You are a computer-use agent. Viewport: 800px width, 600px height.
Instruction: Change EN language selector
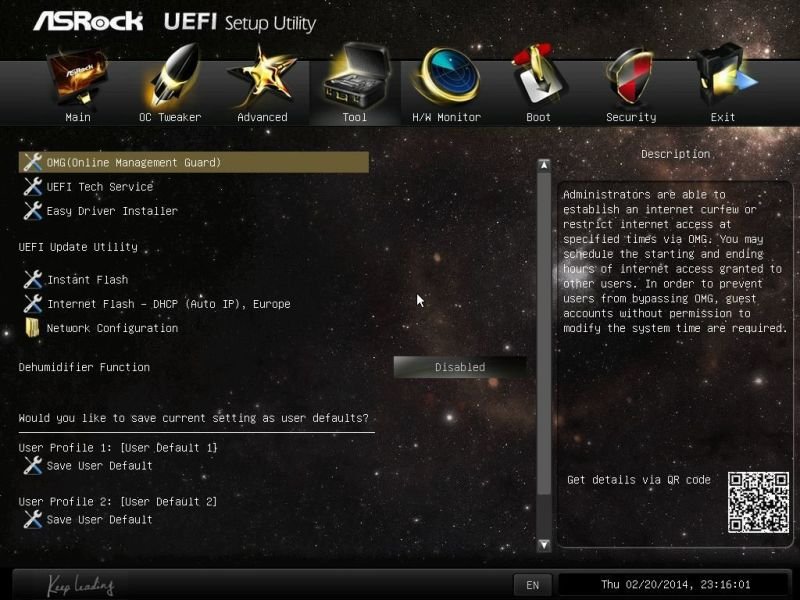(x=532, y=585)
